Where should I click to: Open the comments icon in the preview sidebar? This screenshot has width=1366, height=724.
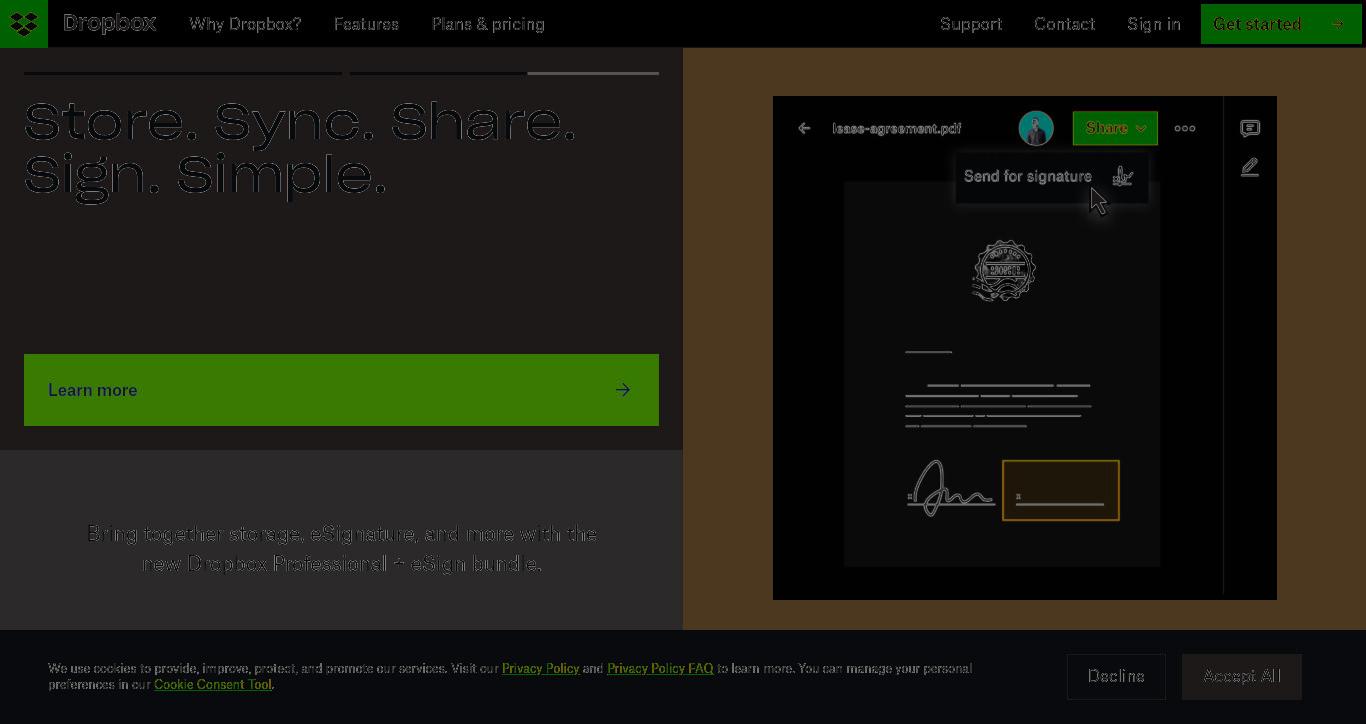click(x=1250, y=128)
